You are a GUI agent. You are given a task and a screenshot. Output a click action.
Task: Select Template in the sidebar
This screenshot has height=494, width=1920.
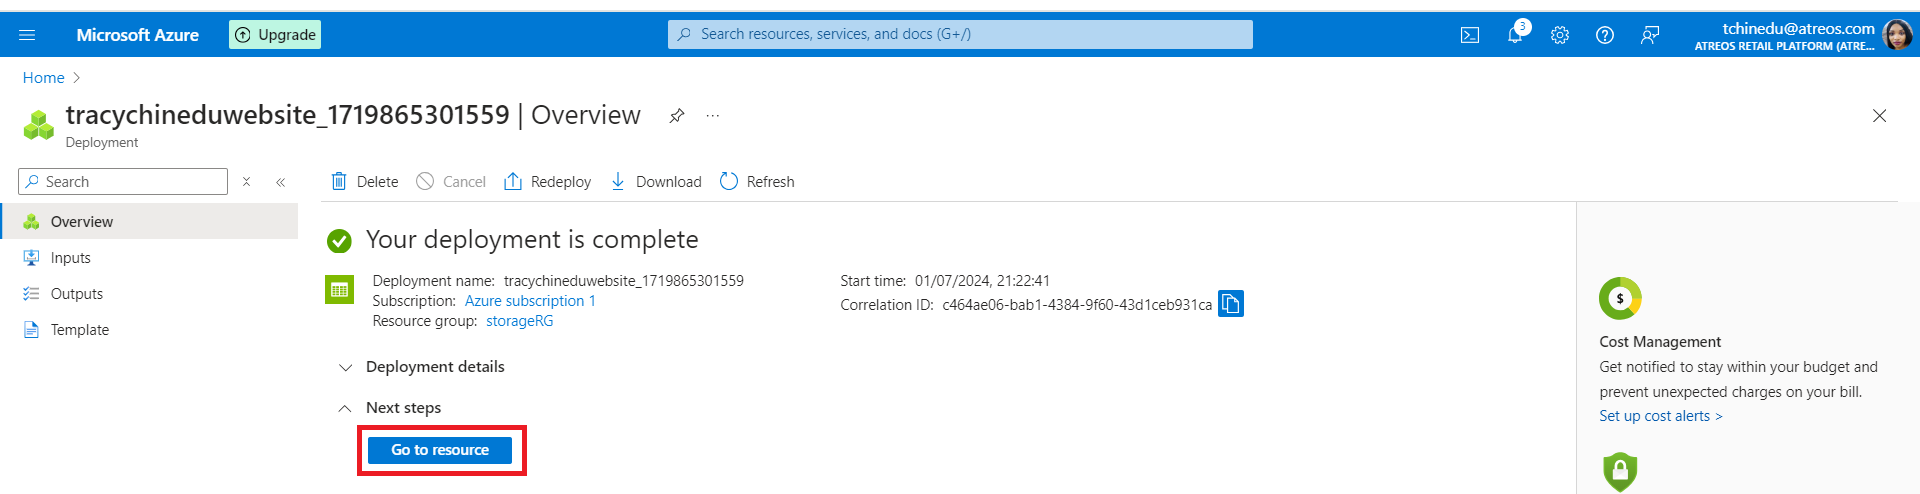click(x=80, y=330)
